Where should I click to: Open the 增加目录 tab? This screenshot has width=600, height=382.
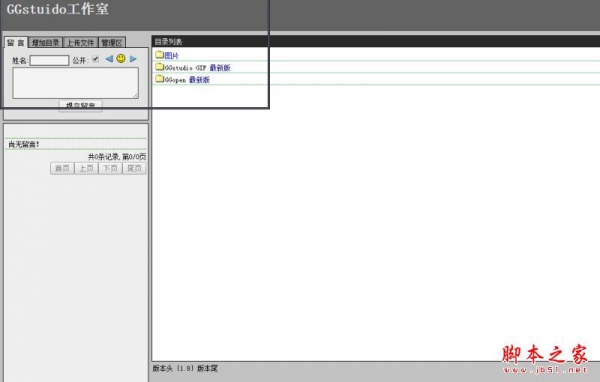(x=46, y=42)
